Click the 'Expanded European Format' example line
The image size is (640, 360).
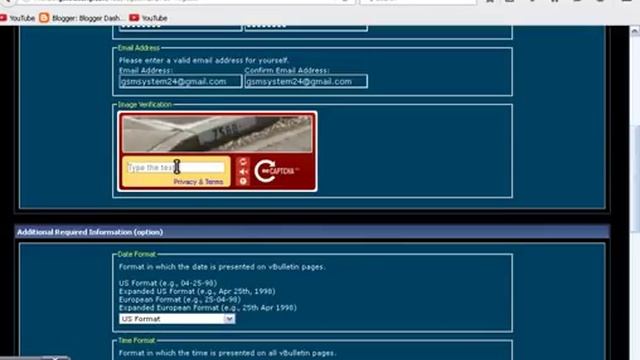pos(208,307)
